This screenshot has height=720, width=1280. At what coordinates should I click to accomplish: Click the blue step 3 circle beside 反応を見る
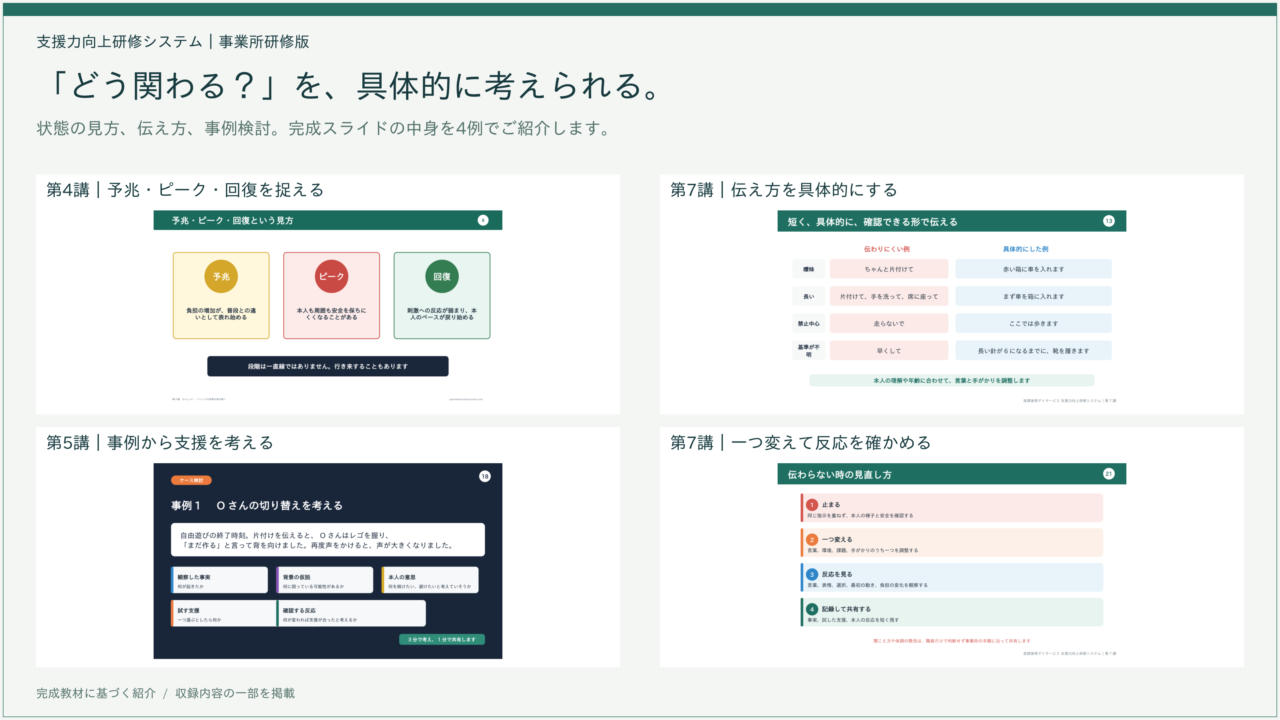pos(812,575)
